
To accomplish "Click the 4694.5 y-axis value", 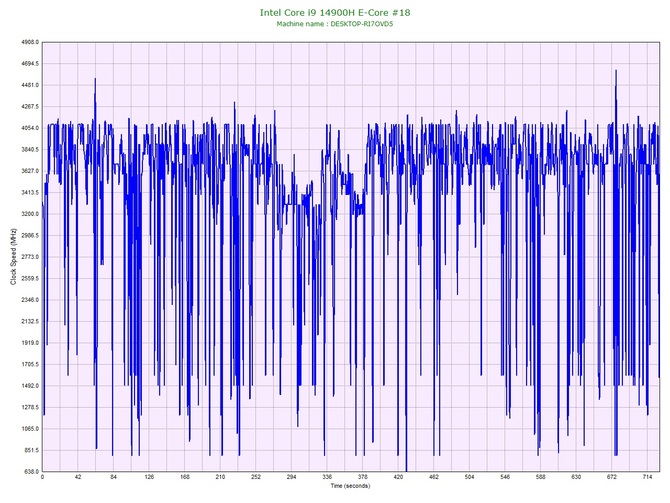I will (30, 64).
